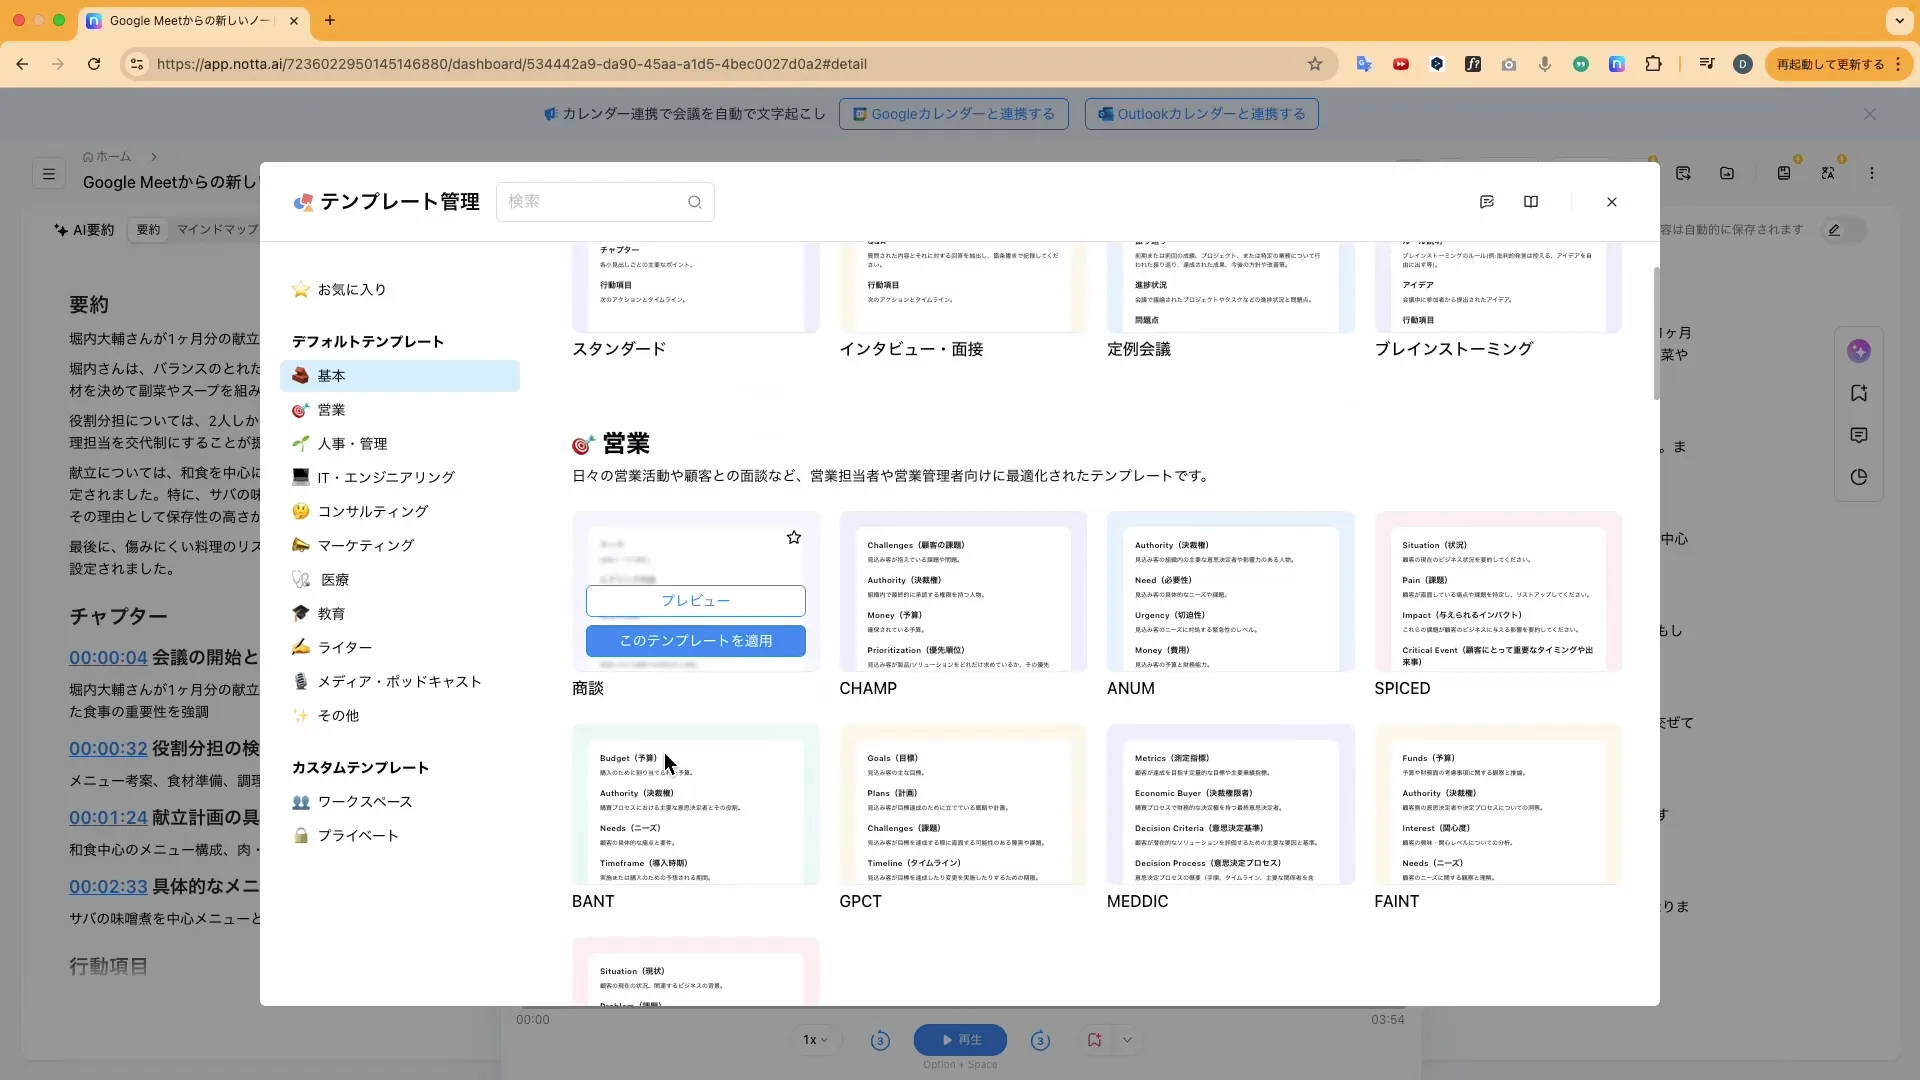Click このテンプレートを適用 on the 商談 template

695,641
